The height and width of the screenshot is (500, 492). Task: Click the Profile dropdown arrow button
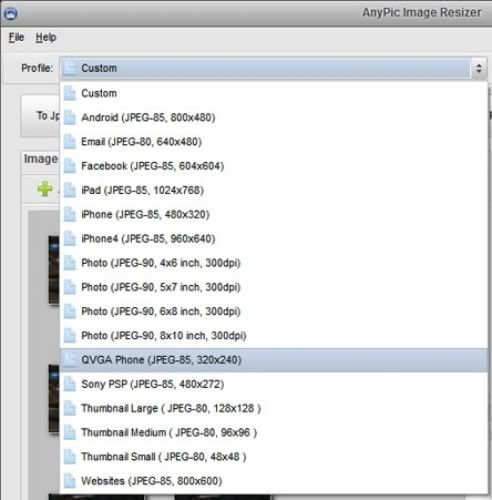pos(479,68)
